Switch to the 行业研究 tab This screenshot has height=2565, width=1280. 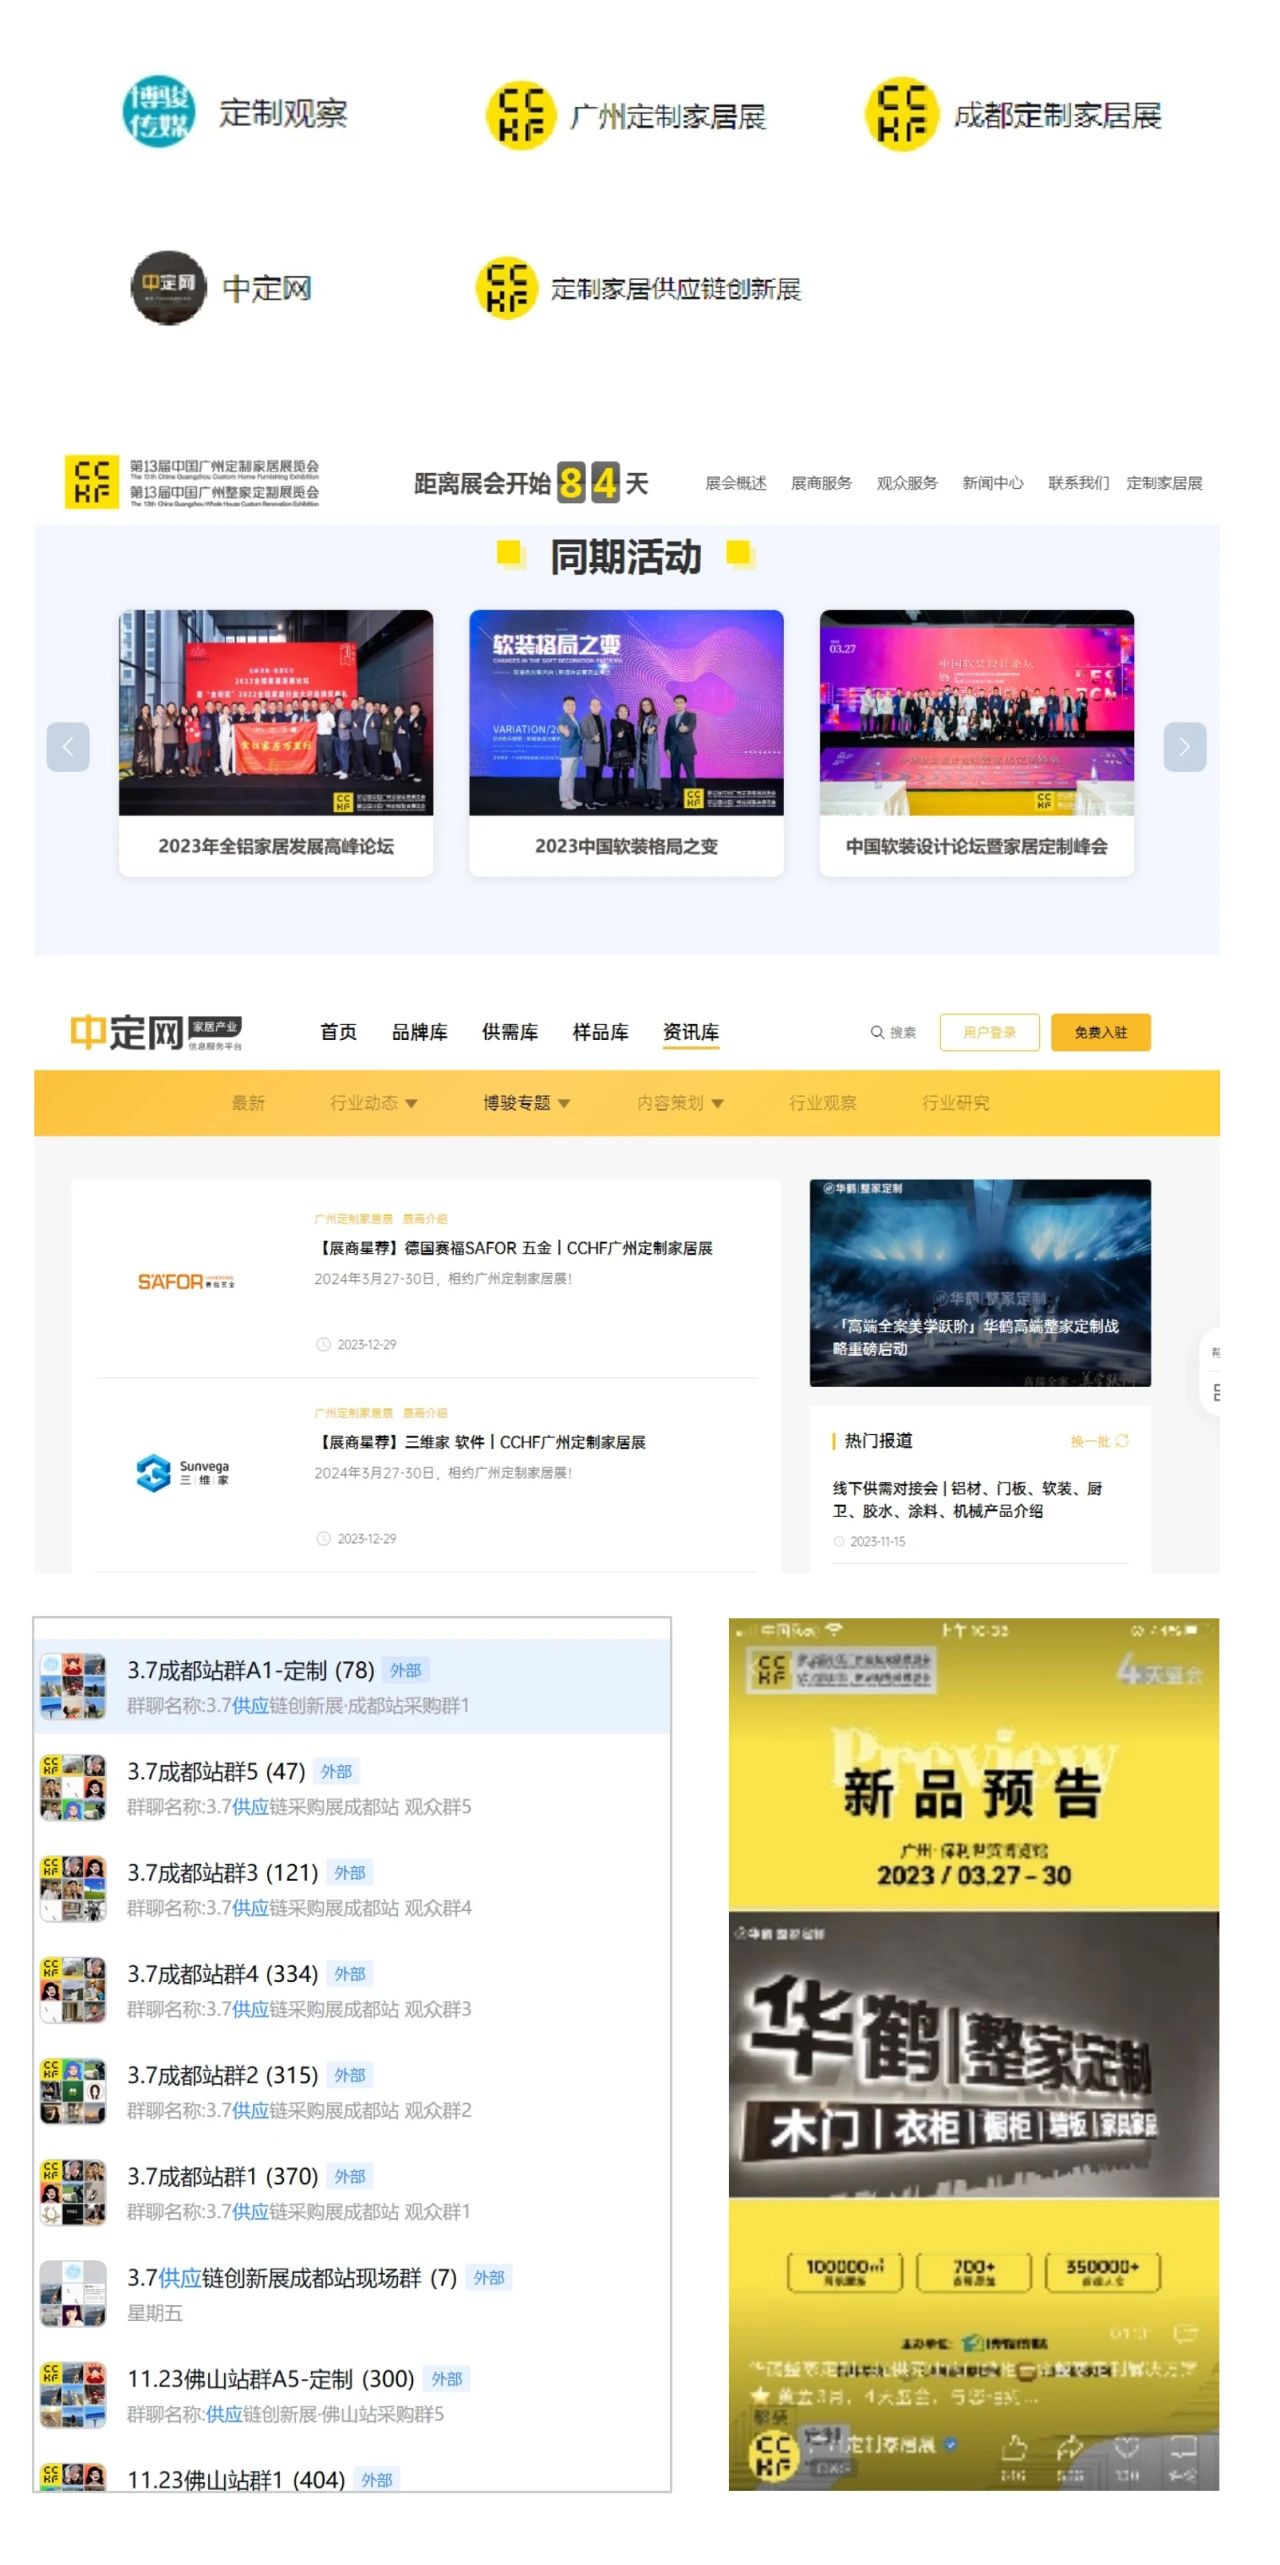(x=956, y=1102)
